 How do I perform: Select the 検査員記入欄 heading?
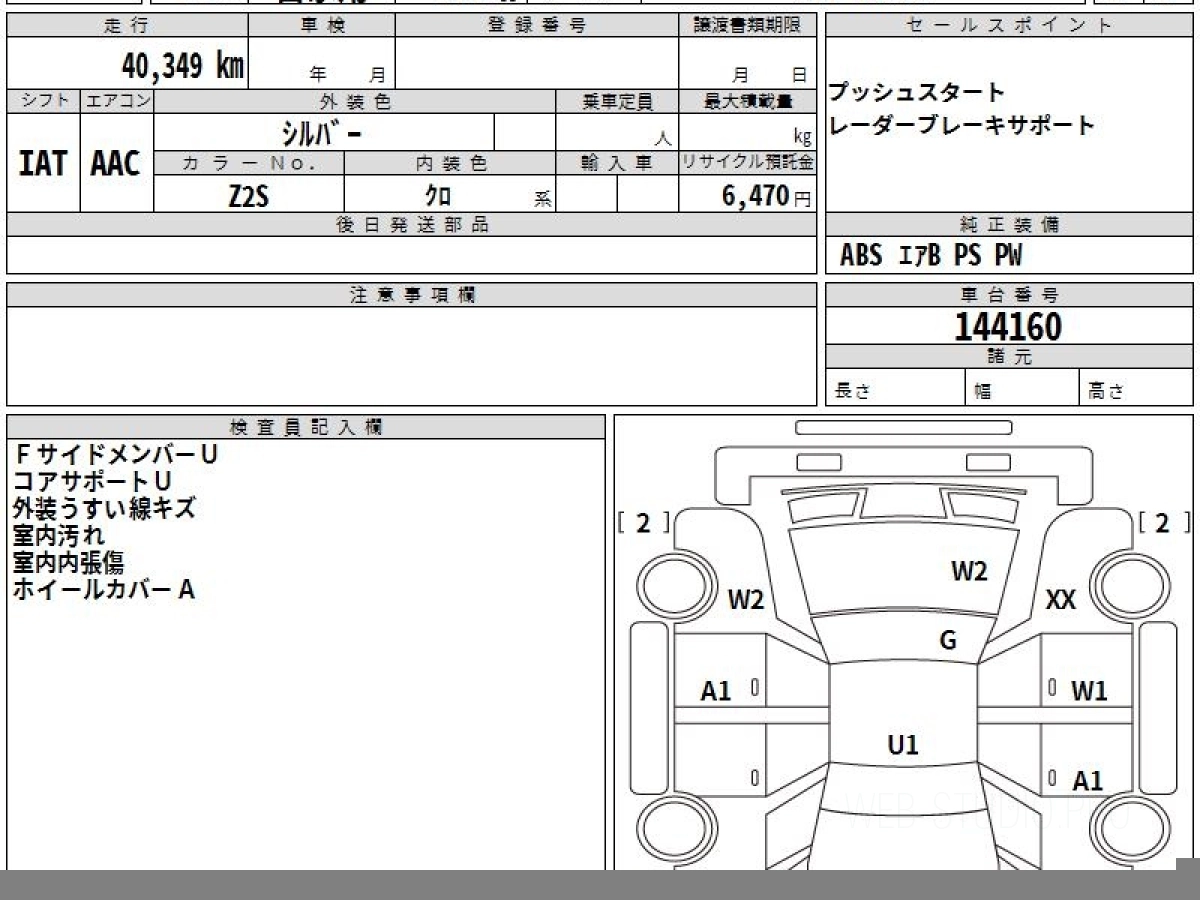coord(306,427)
